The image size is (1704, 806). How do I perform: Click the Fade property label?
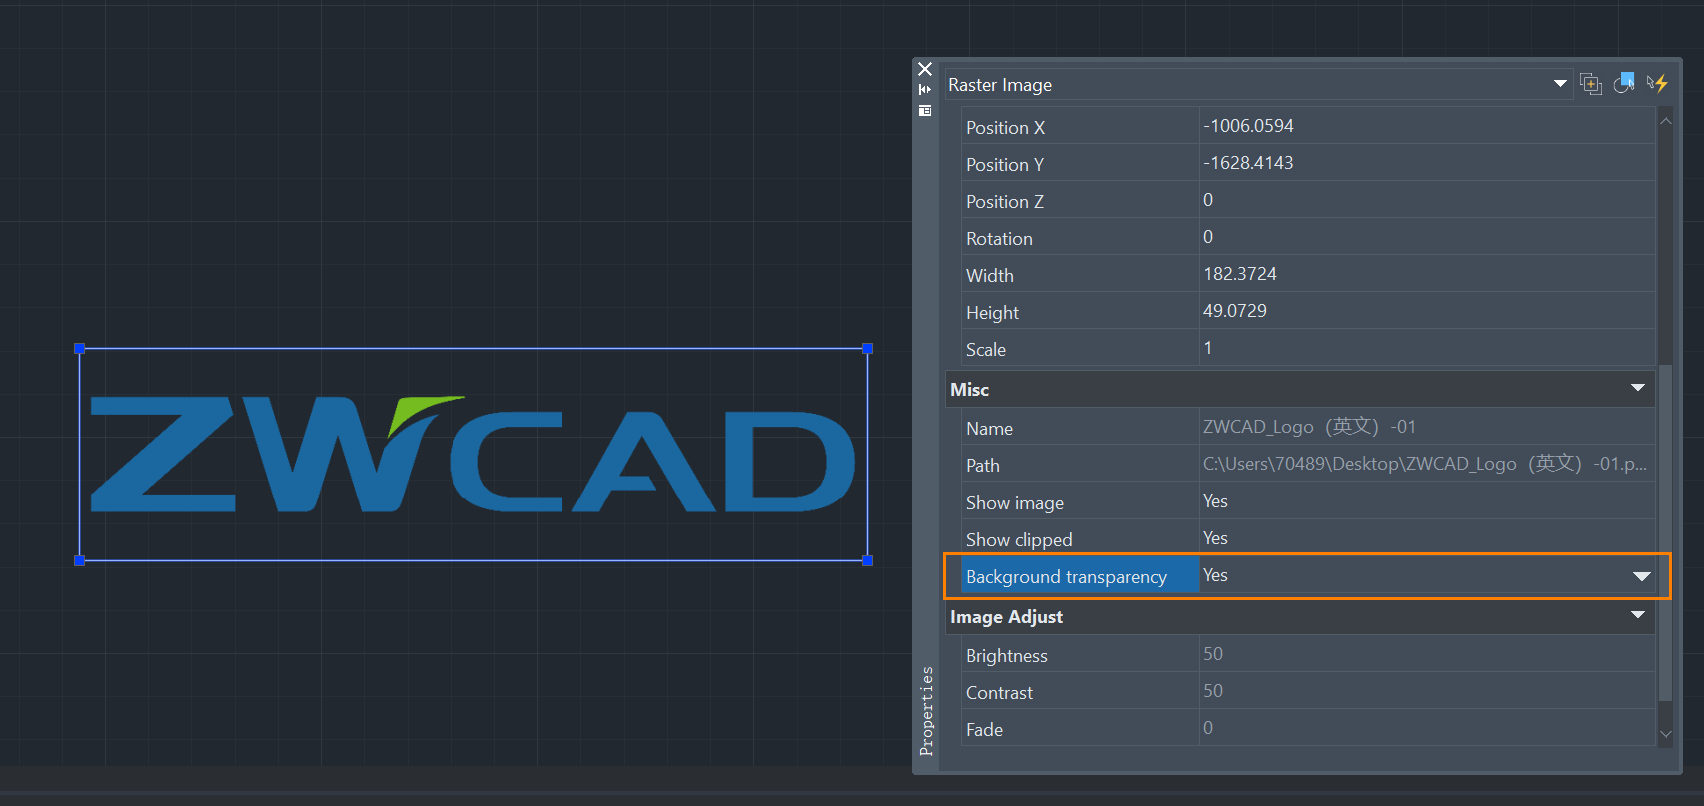point(984,730)
